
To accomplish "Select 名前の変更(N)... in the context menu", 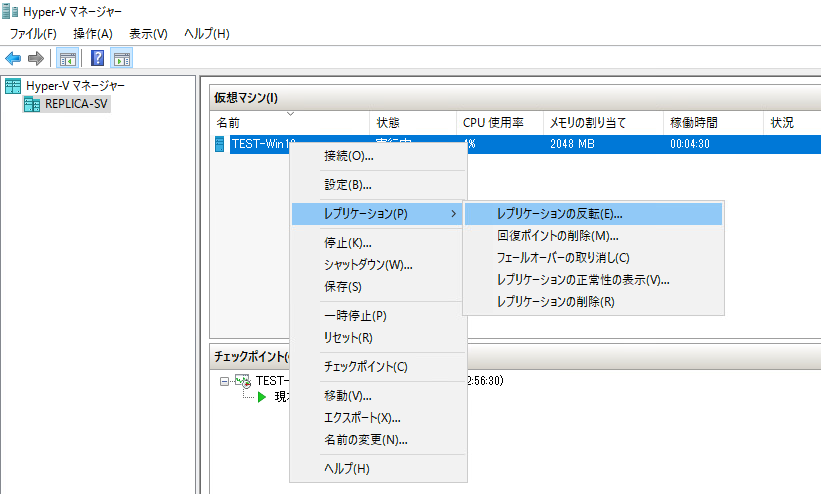I will coord(378,440).
